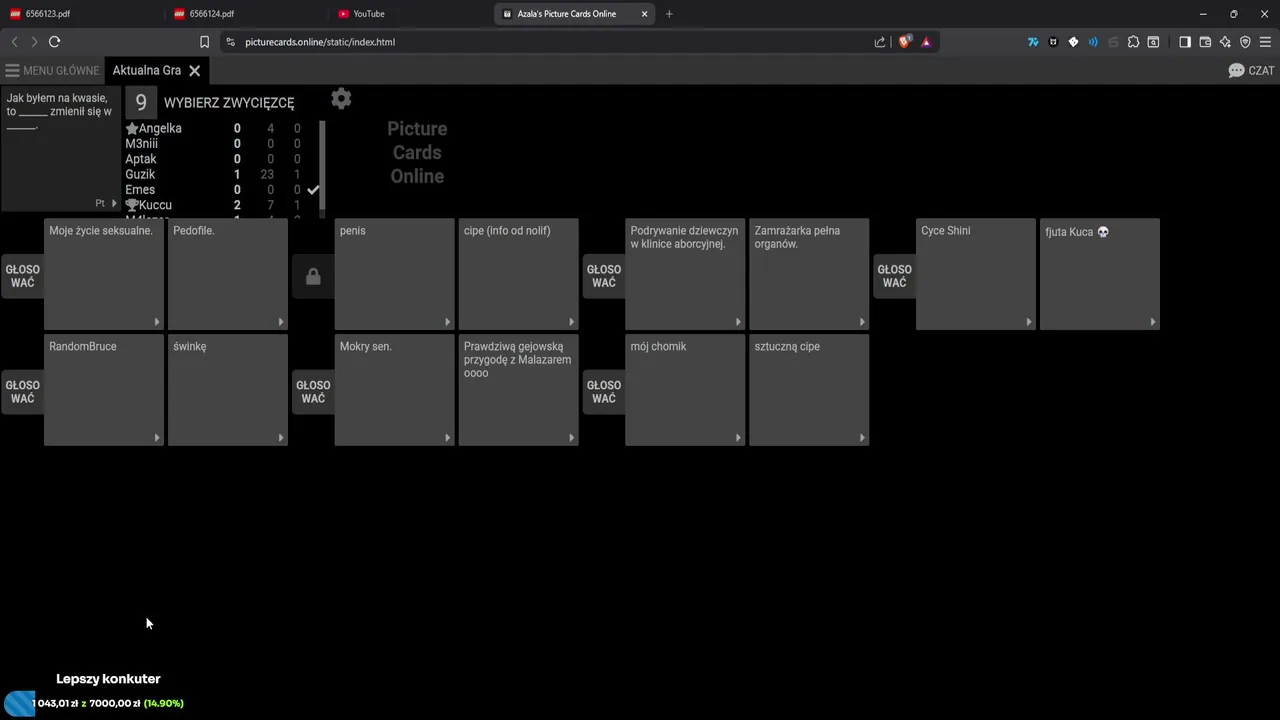Switch to the 6566124.pdf tab
Image resolution: width=1280 pixels, height=720 pixels.
coord(246,14)
